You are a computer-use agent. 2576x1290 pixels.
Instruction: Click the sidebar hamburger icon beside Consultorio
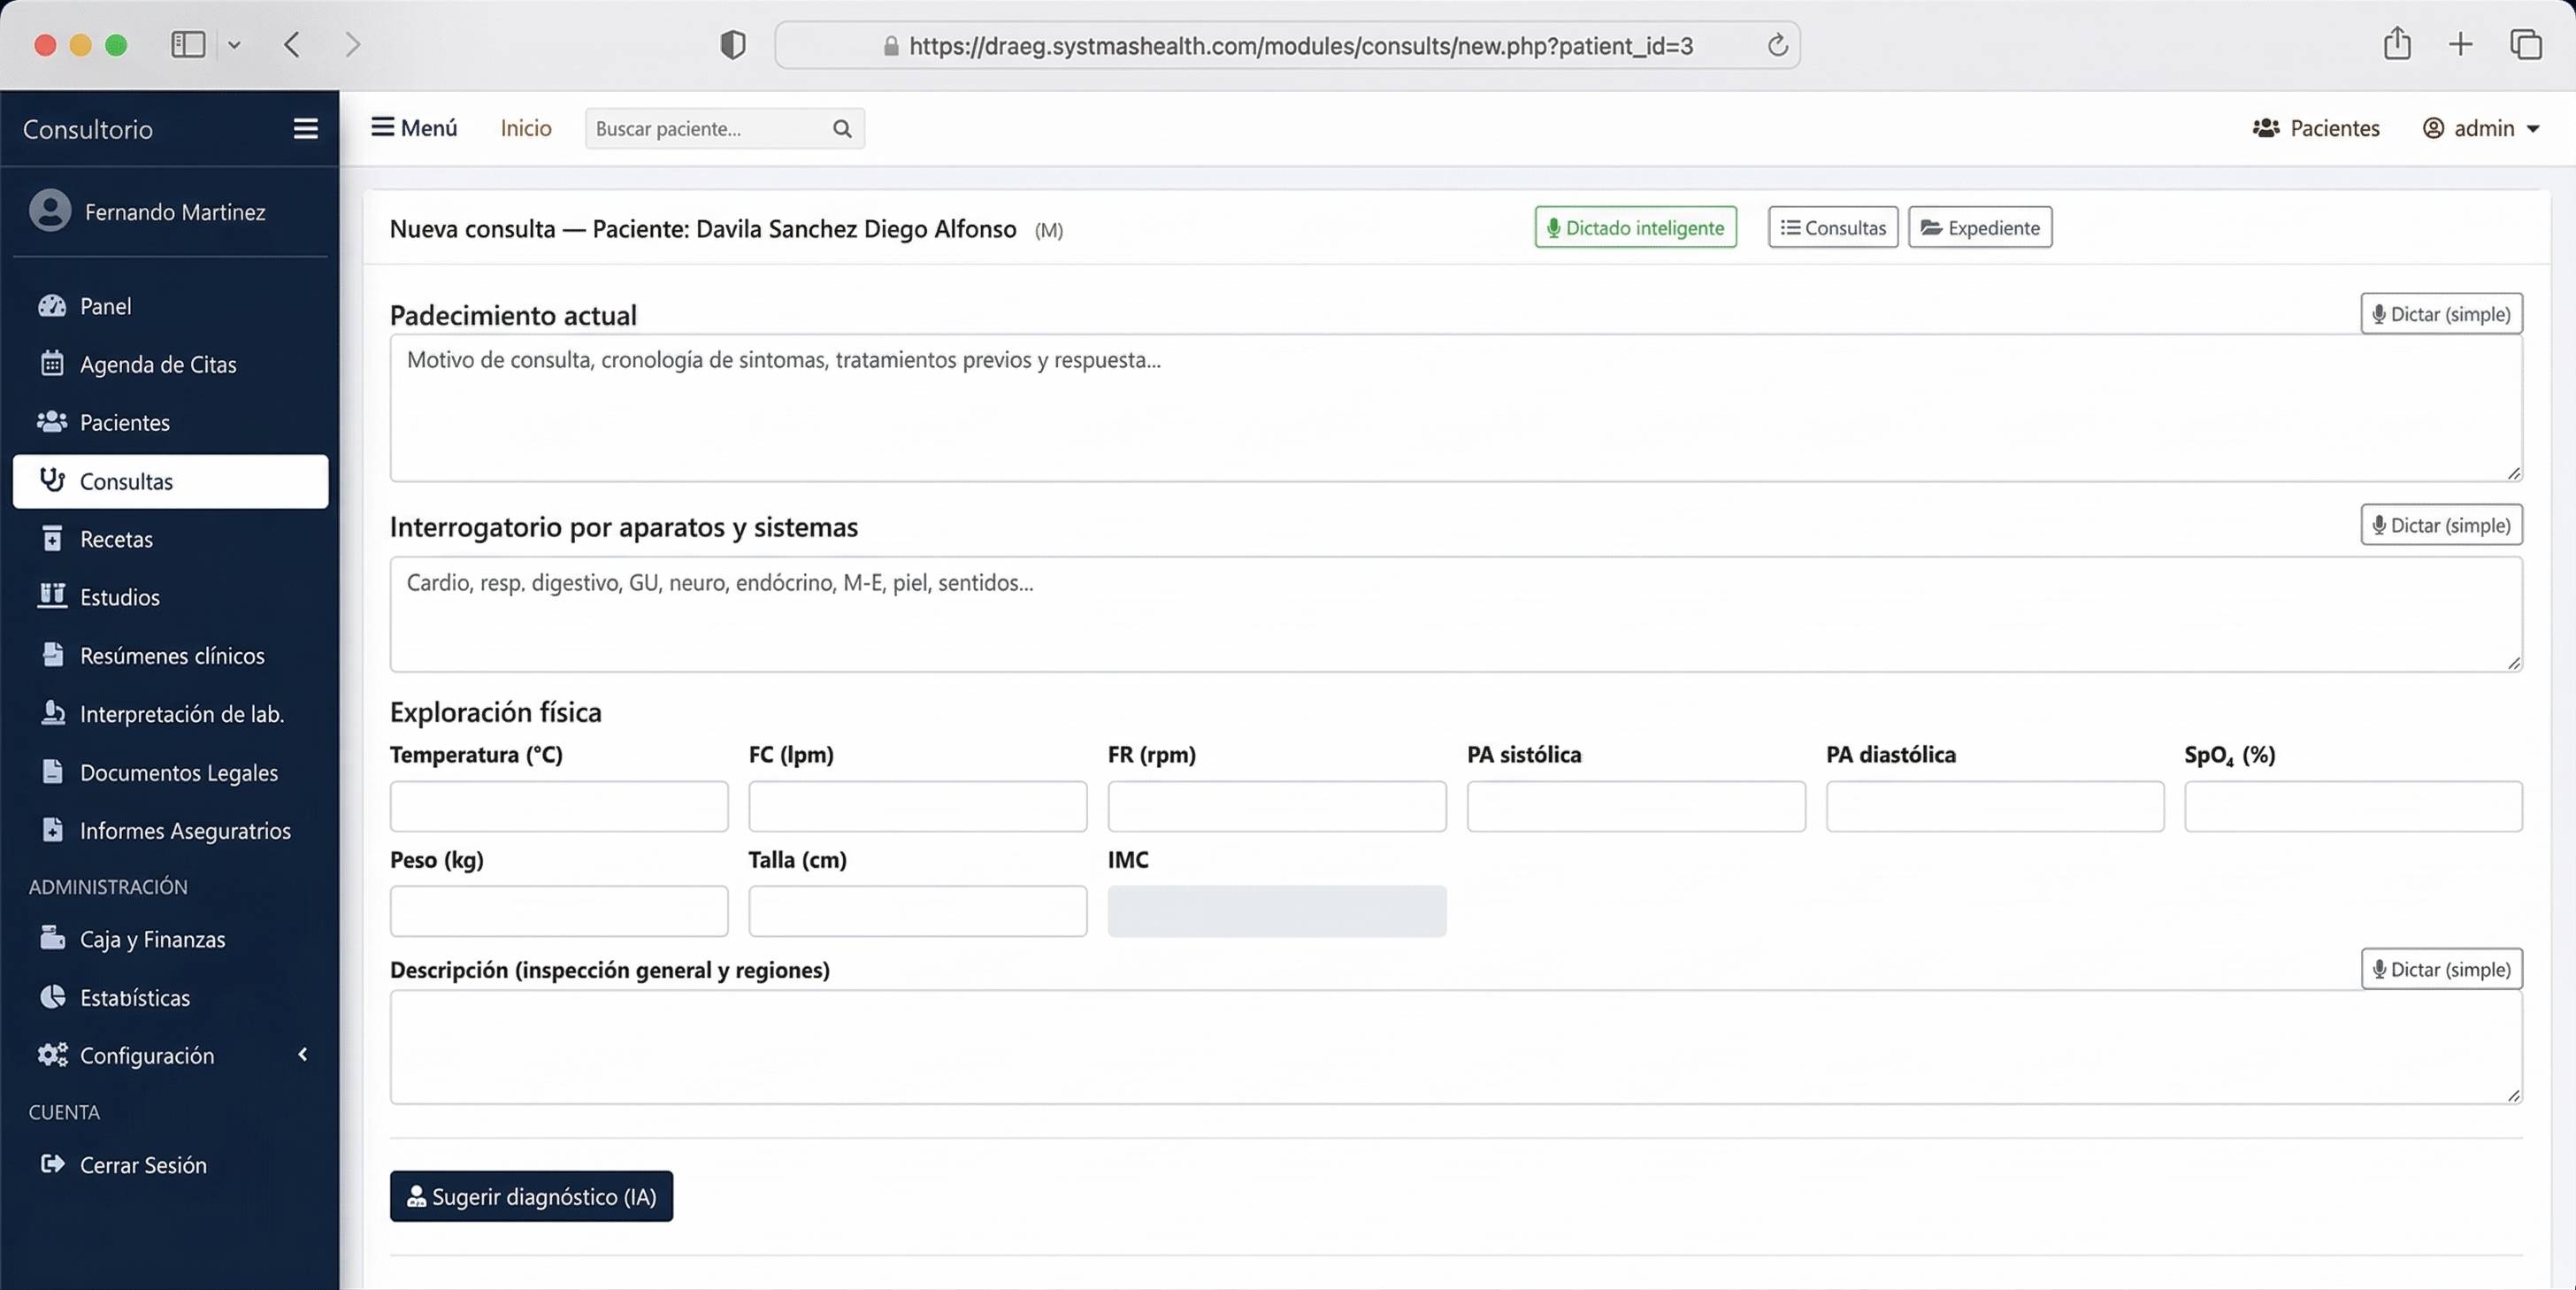pyautogui.click(x=305, y=128)
